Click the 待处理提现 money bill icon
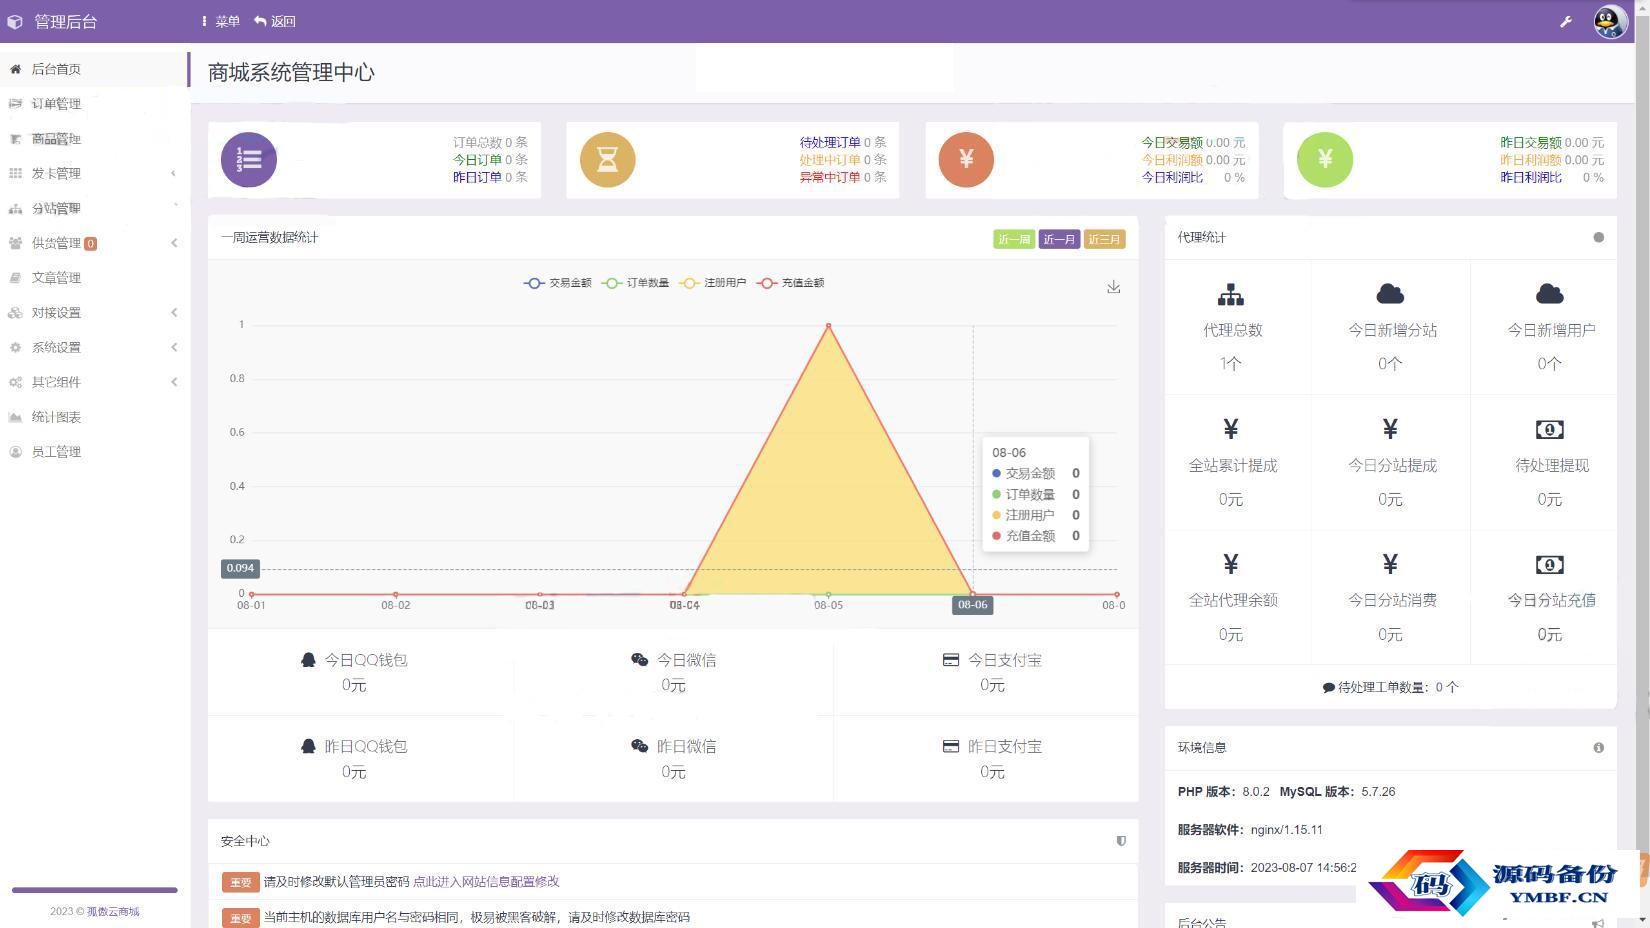This screenshot has height=928, width=1650. point(1549,429)
